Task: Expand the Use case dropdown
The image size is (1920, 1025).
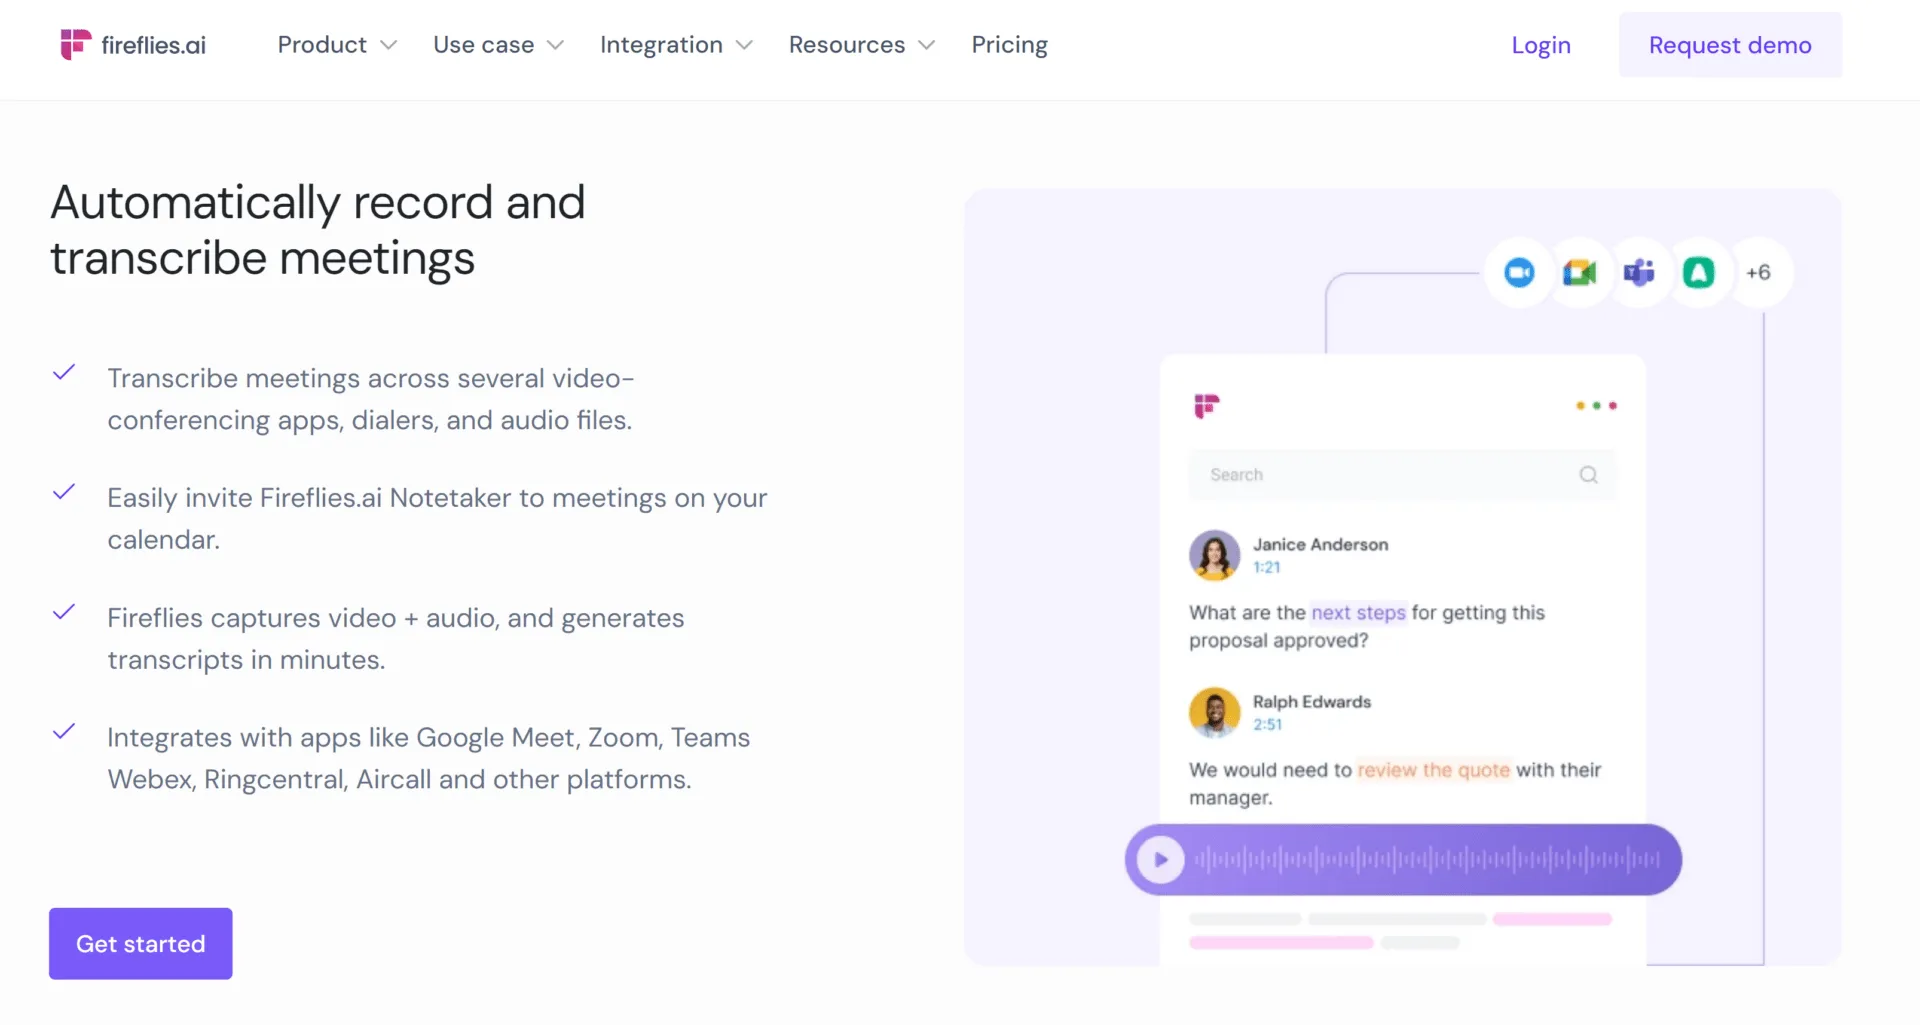Action: (x=499, y=45)
